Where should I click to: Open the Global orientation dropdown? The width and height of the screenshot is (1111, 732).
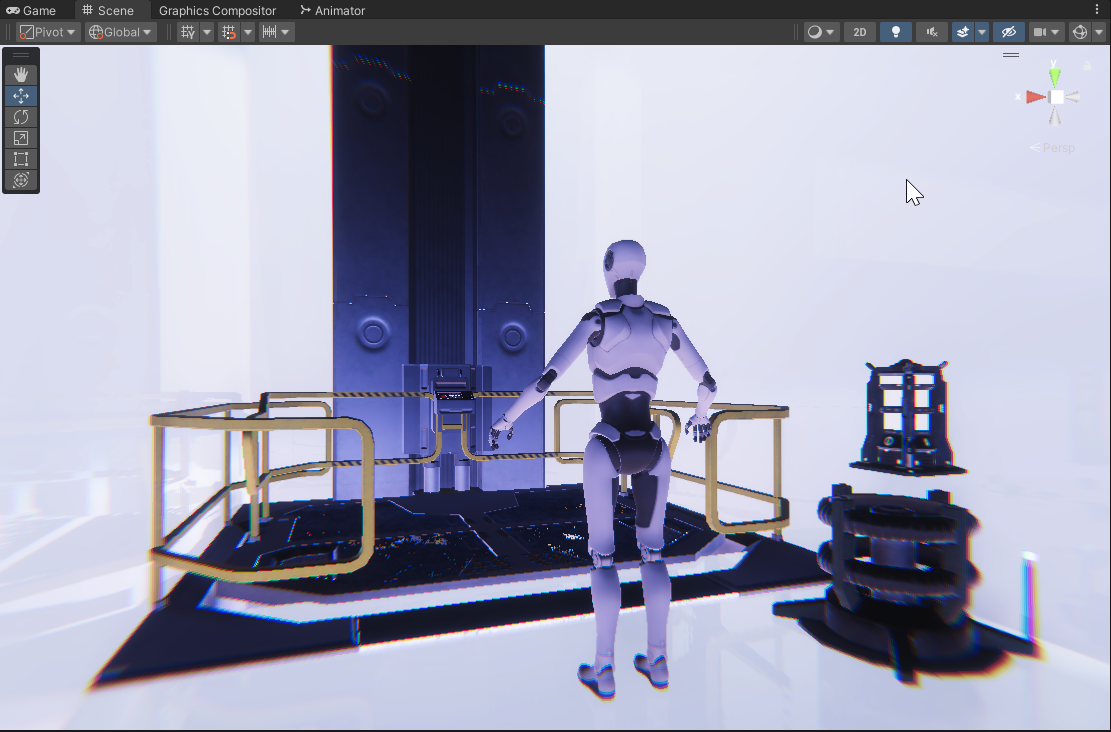(120, 32)
